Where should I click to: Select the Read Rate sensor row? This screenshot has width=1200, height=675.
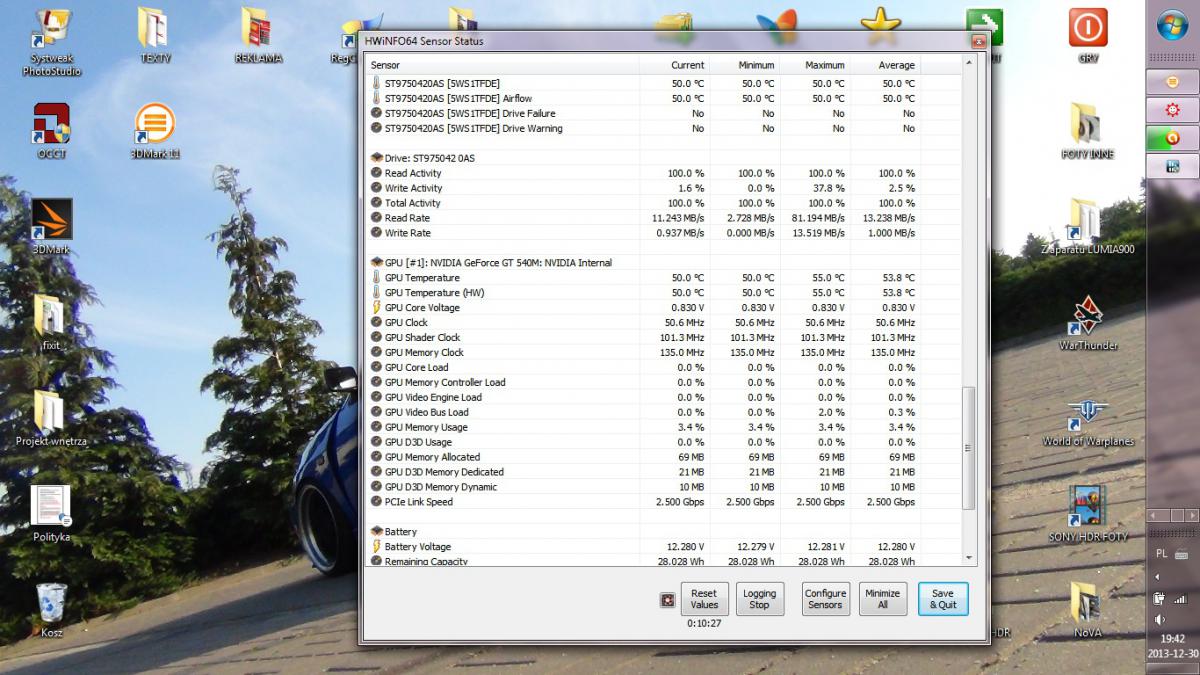click(665, 218)
